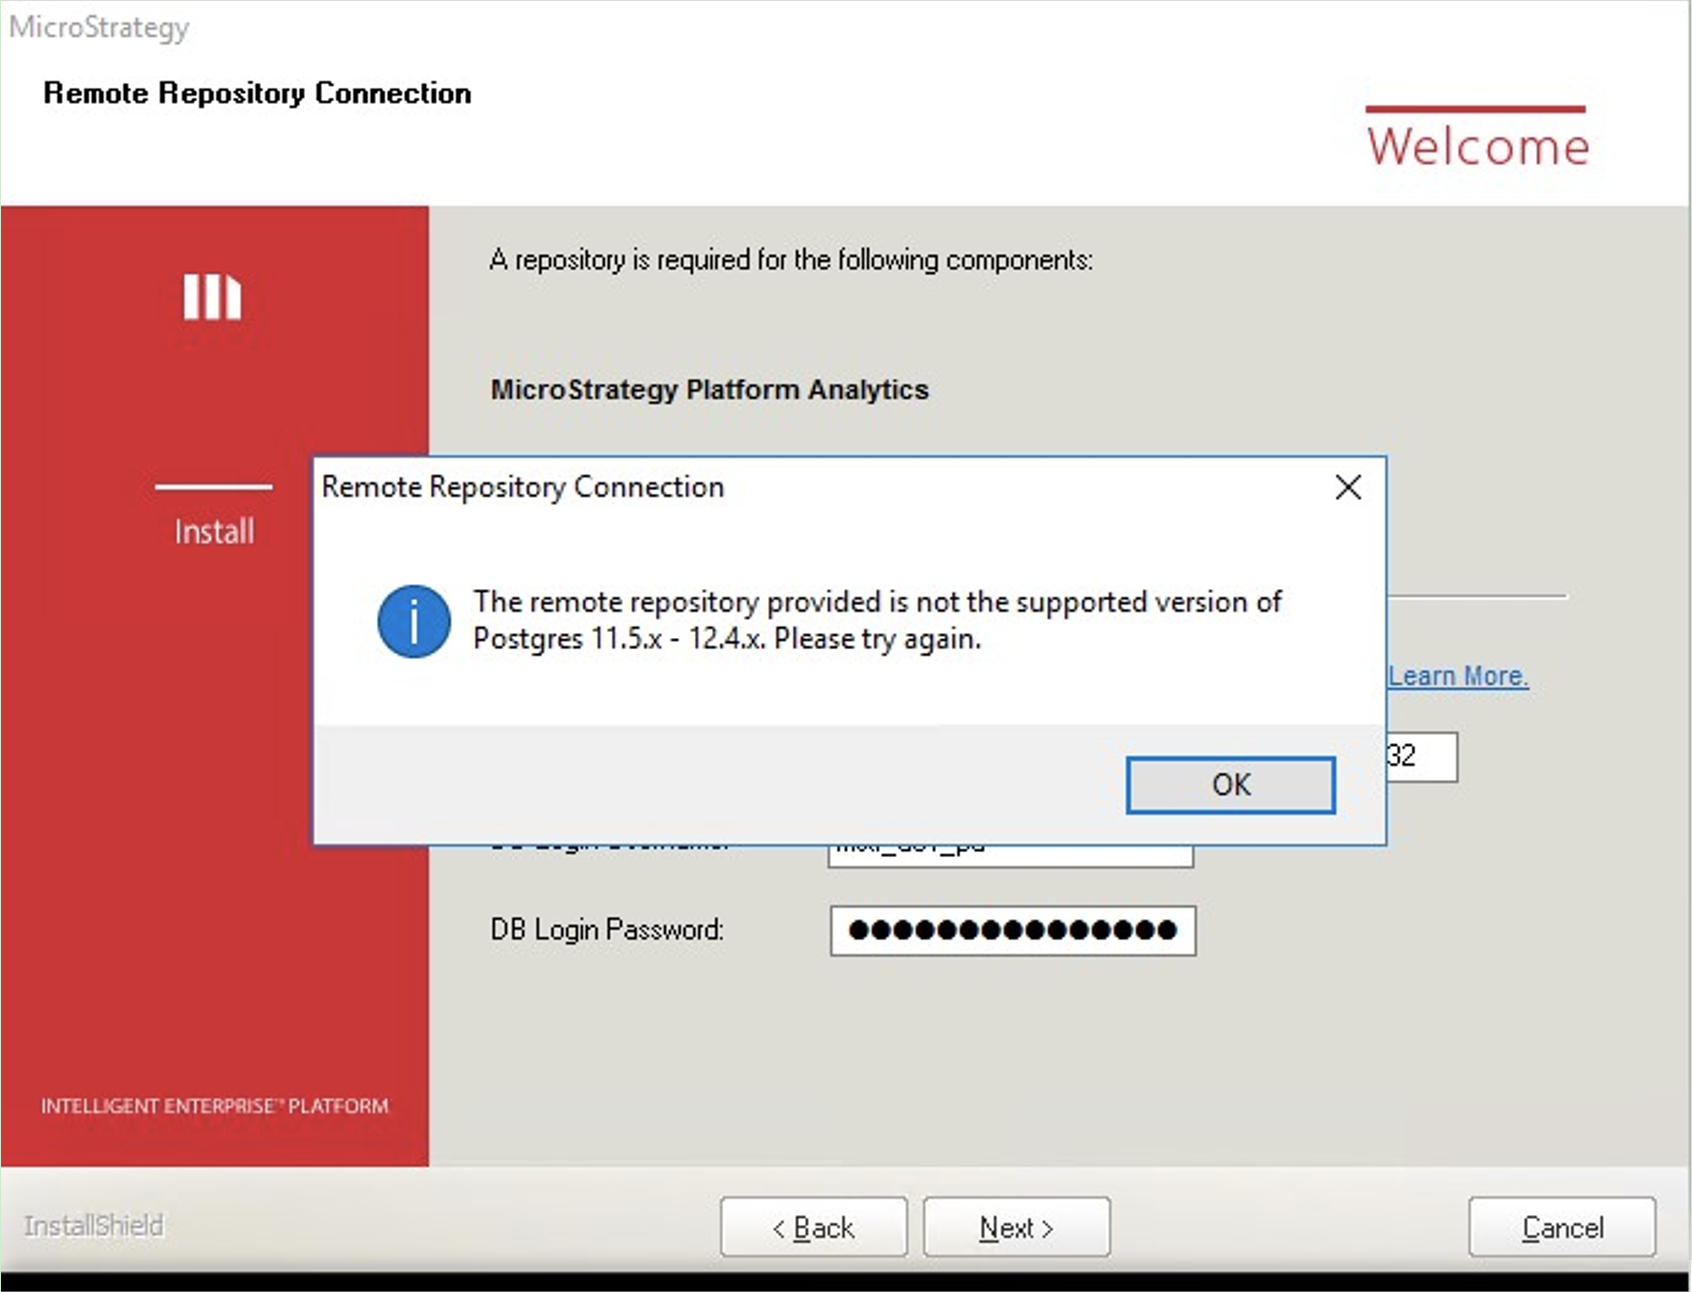
Task: Click the Welcome heading at top right
Action: tap(1477, 147)
